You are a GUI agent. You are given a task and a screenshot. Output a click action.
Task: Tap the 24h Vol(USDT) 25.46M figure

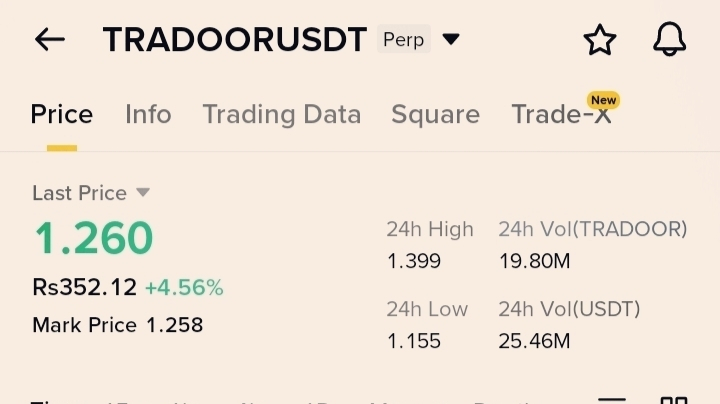pyautogui.click(x=534, y=341)
